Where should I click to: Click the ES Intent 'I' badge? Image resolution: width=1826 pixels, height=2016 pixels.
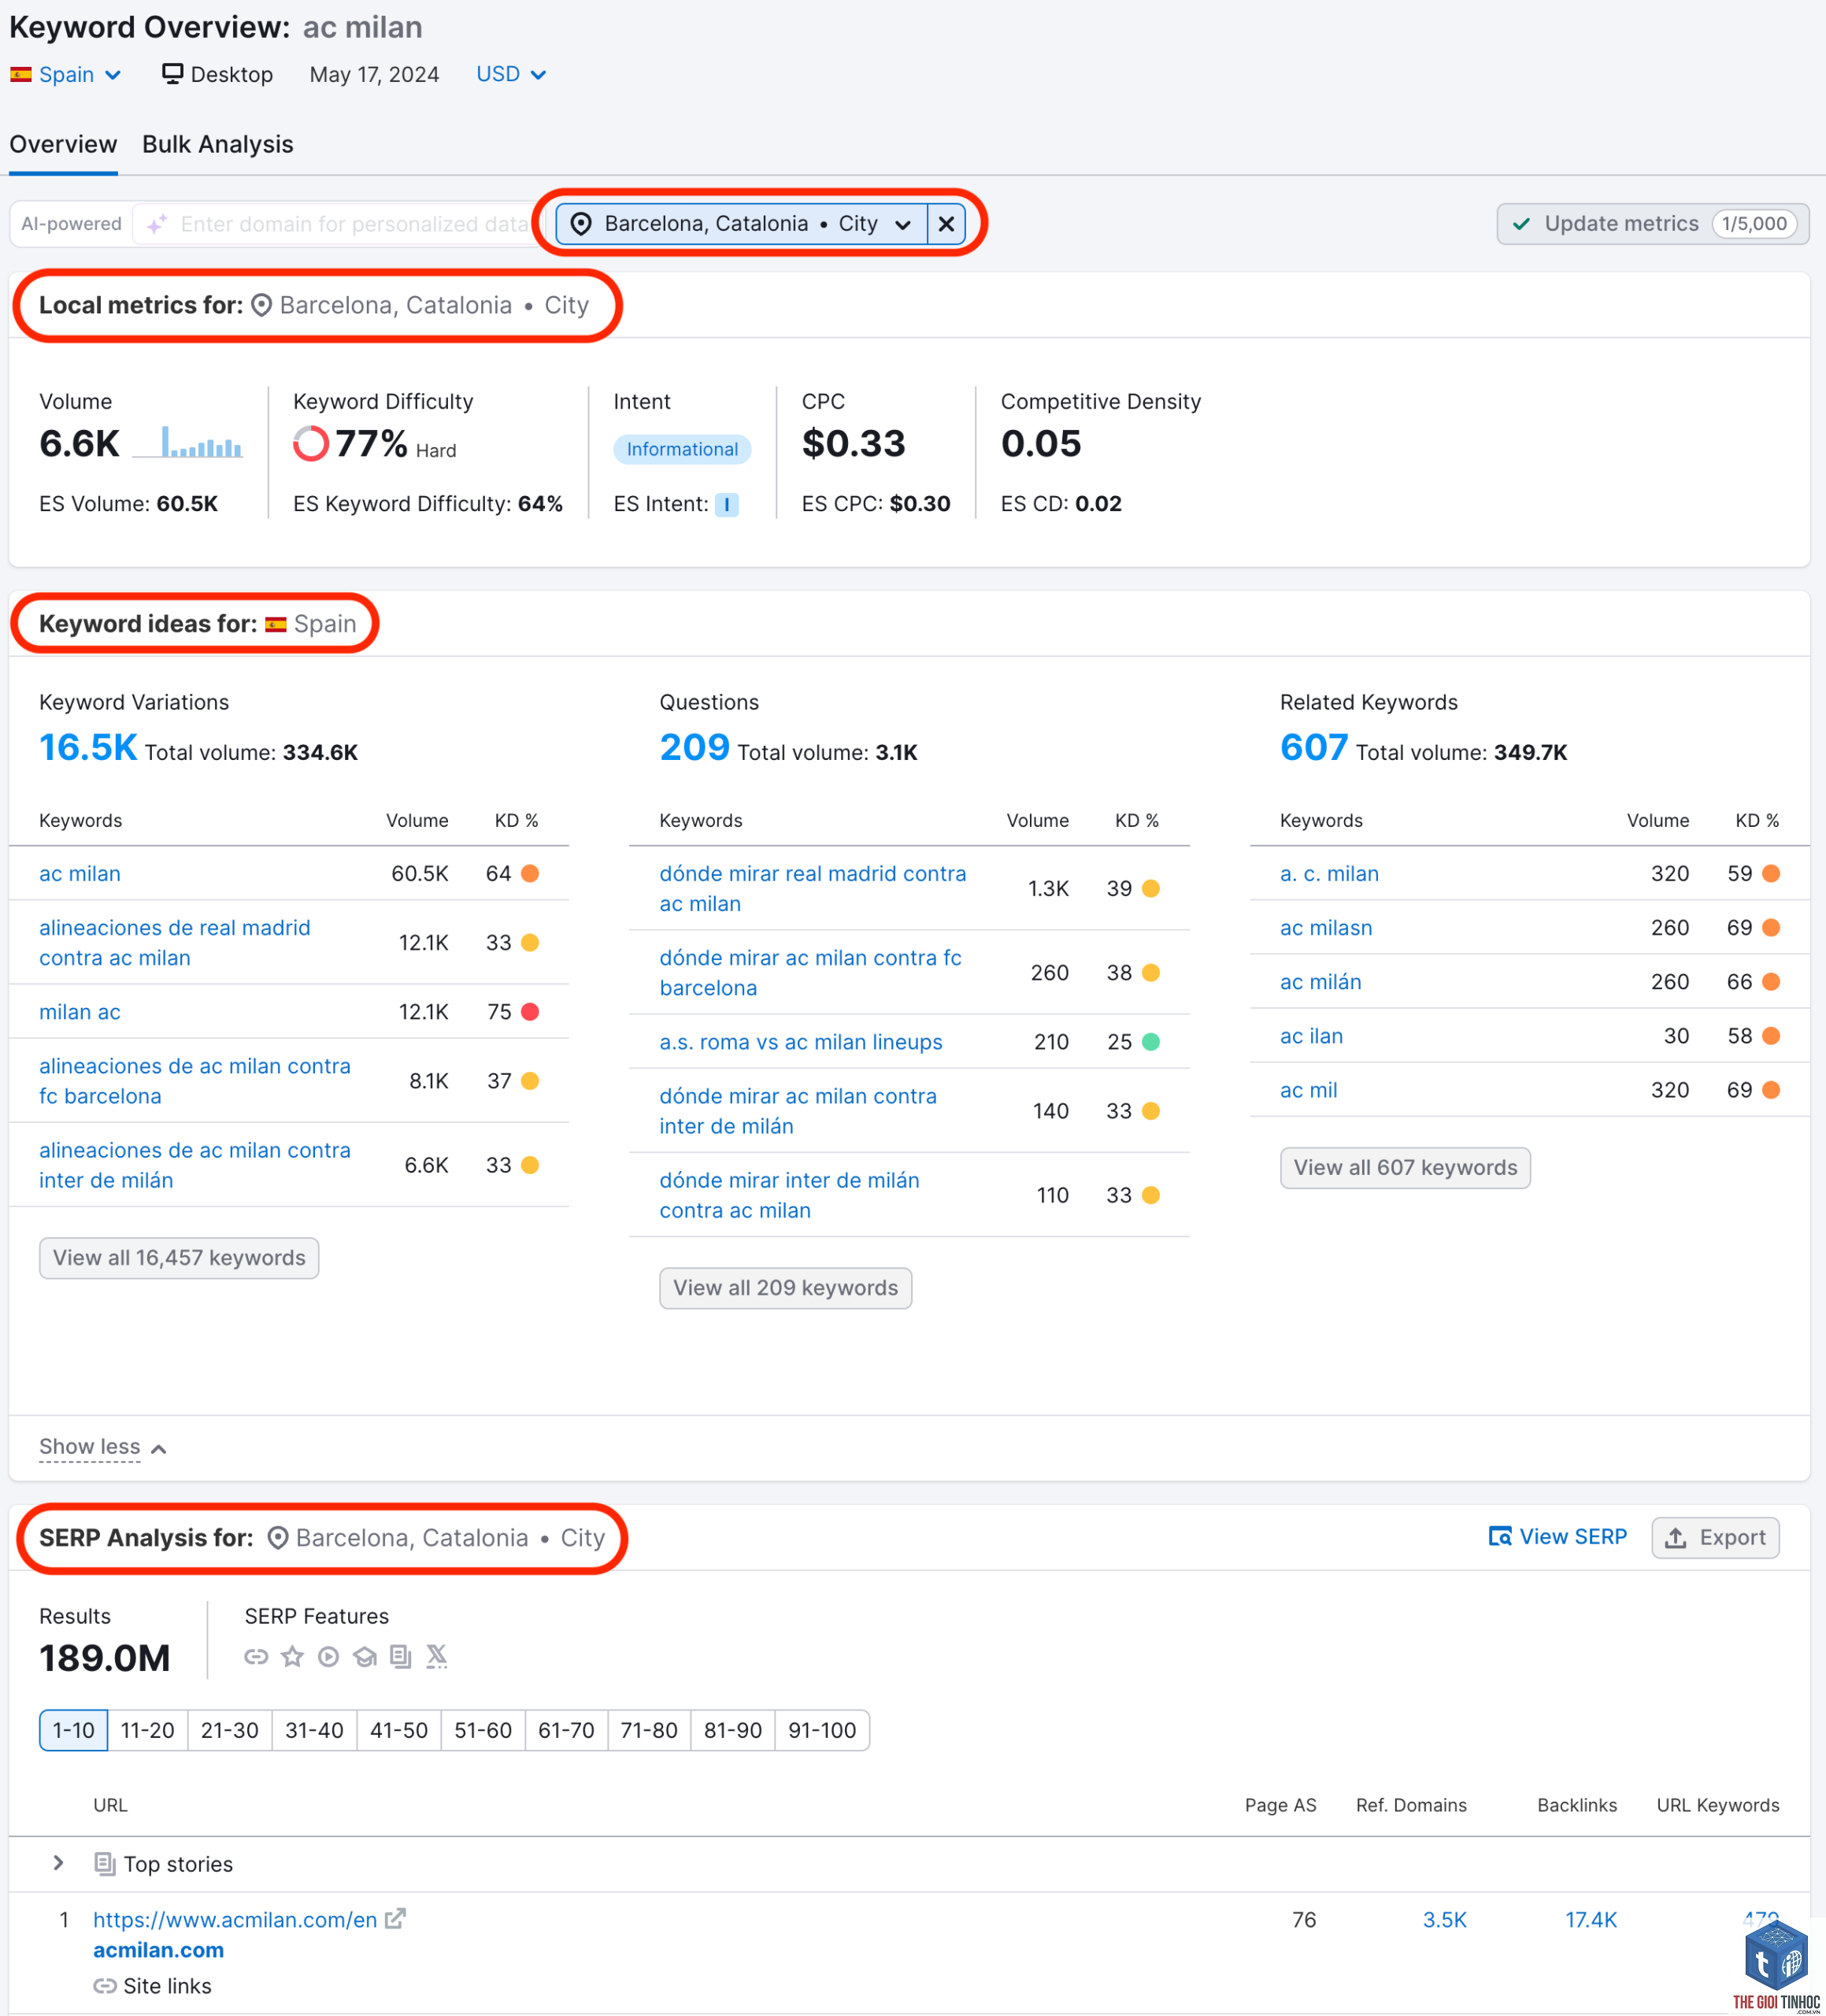[x=727, y=504]
